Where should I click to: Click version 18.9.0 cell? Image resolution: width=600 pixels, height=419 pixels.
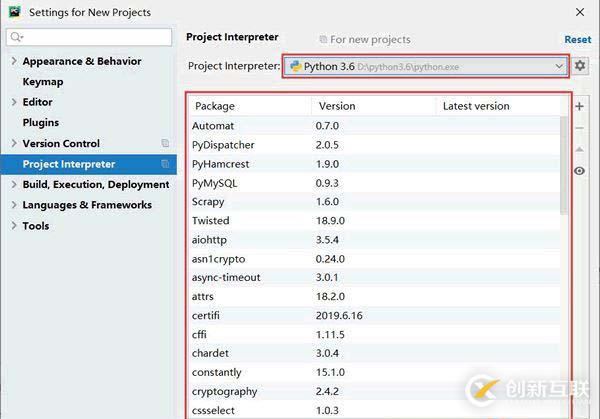pyautogui.click(x=330, y=221)
